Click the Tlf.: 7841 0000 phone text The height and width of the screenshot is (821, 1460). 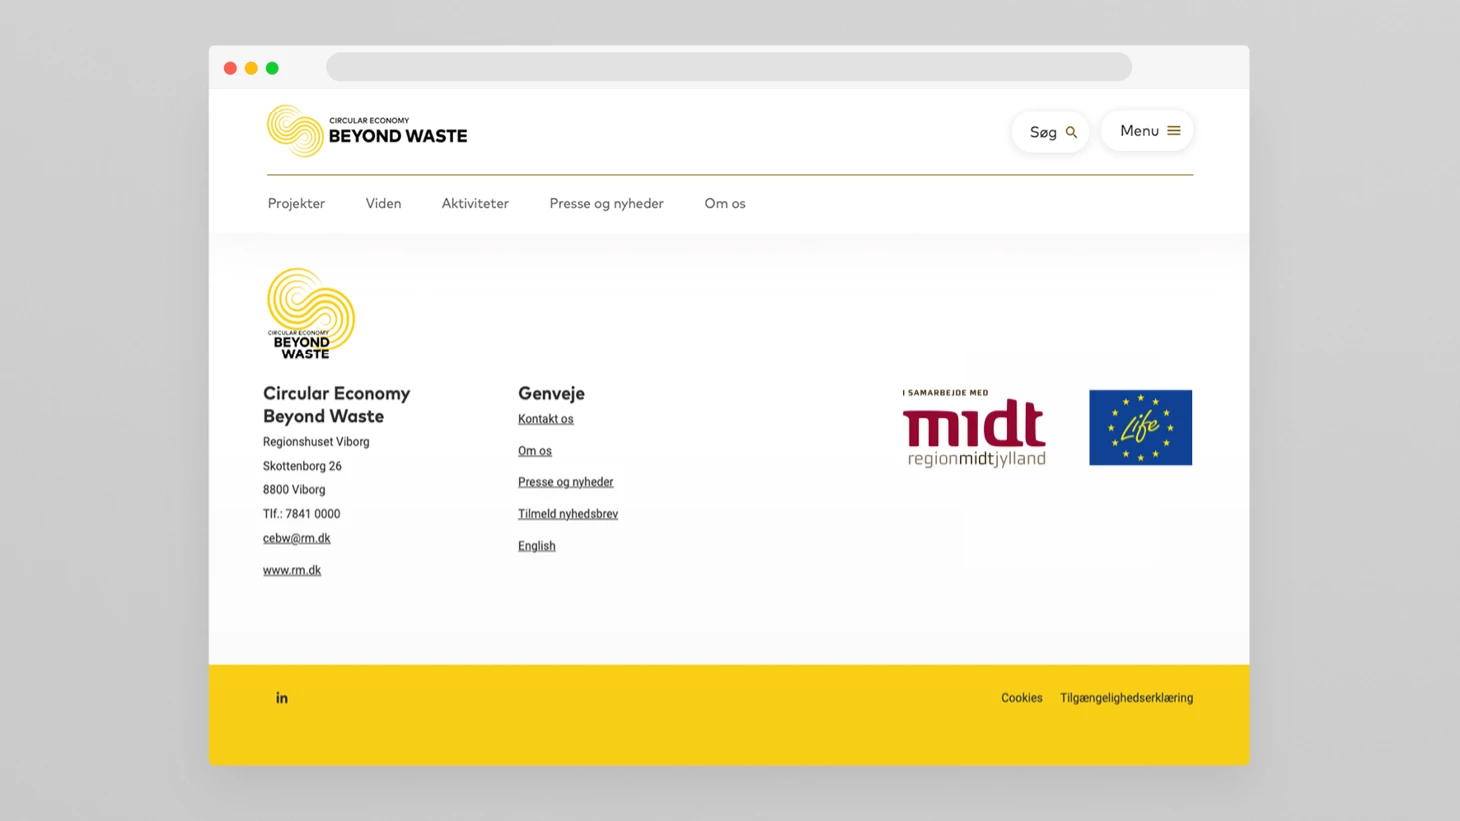(x=302, y=514)
